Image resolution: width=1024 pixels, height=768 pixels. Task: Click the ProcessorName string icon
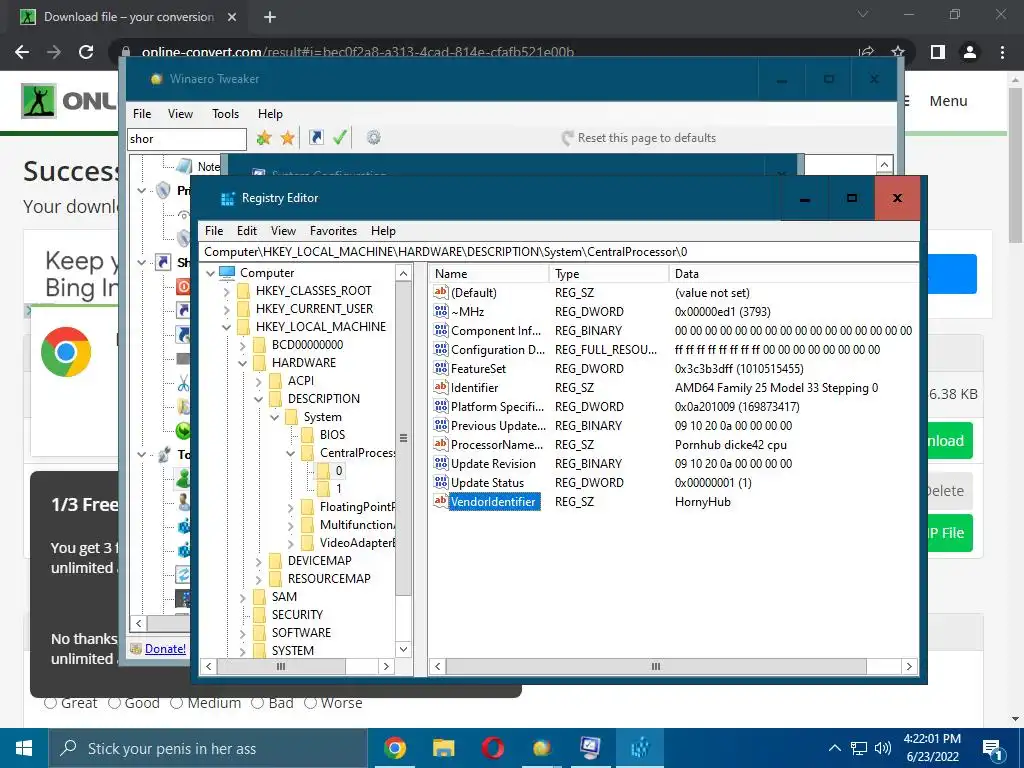click(441, 444)
